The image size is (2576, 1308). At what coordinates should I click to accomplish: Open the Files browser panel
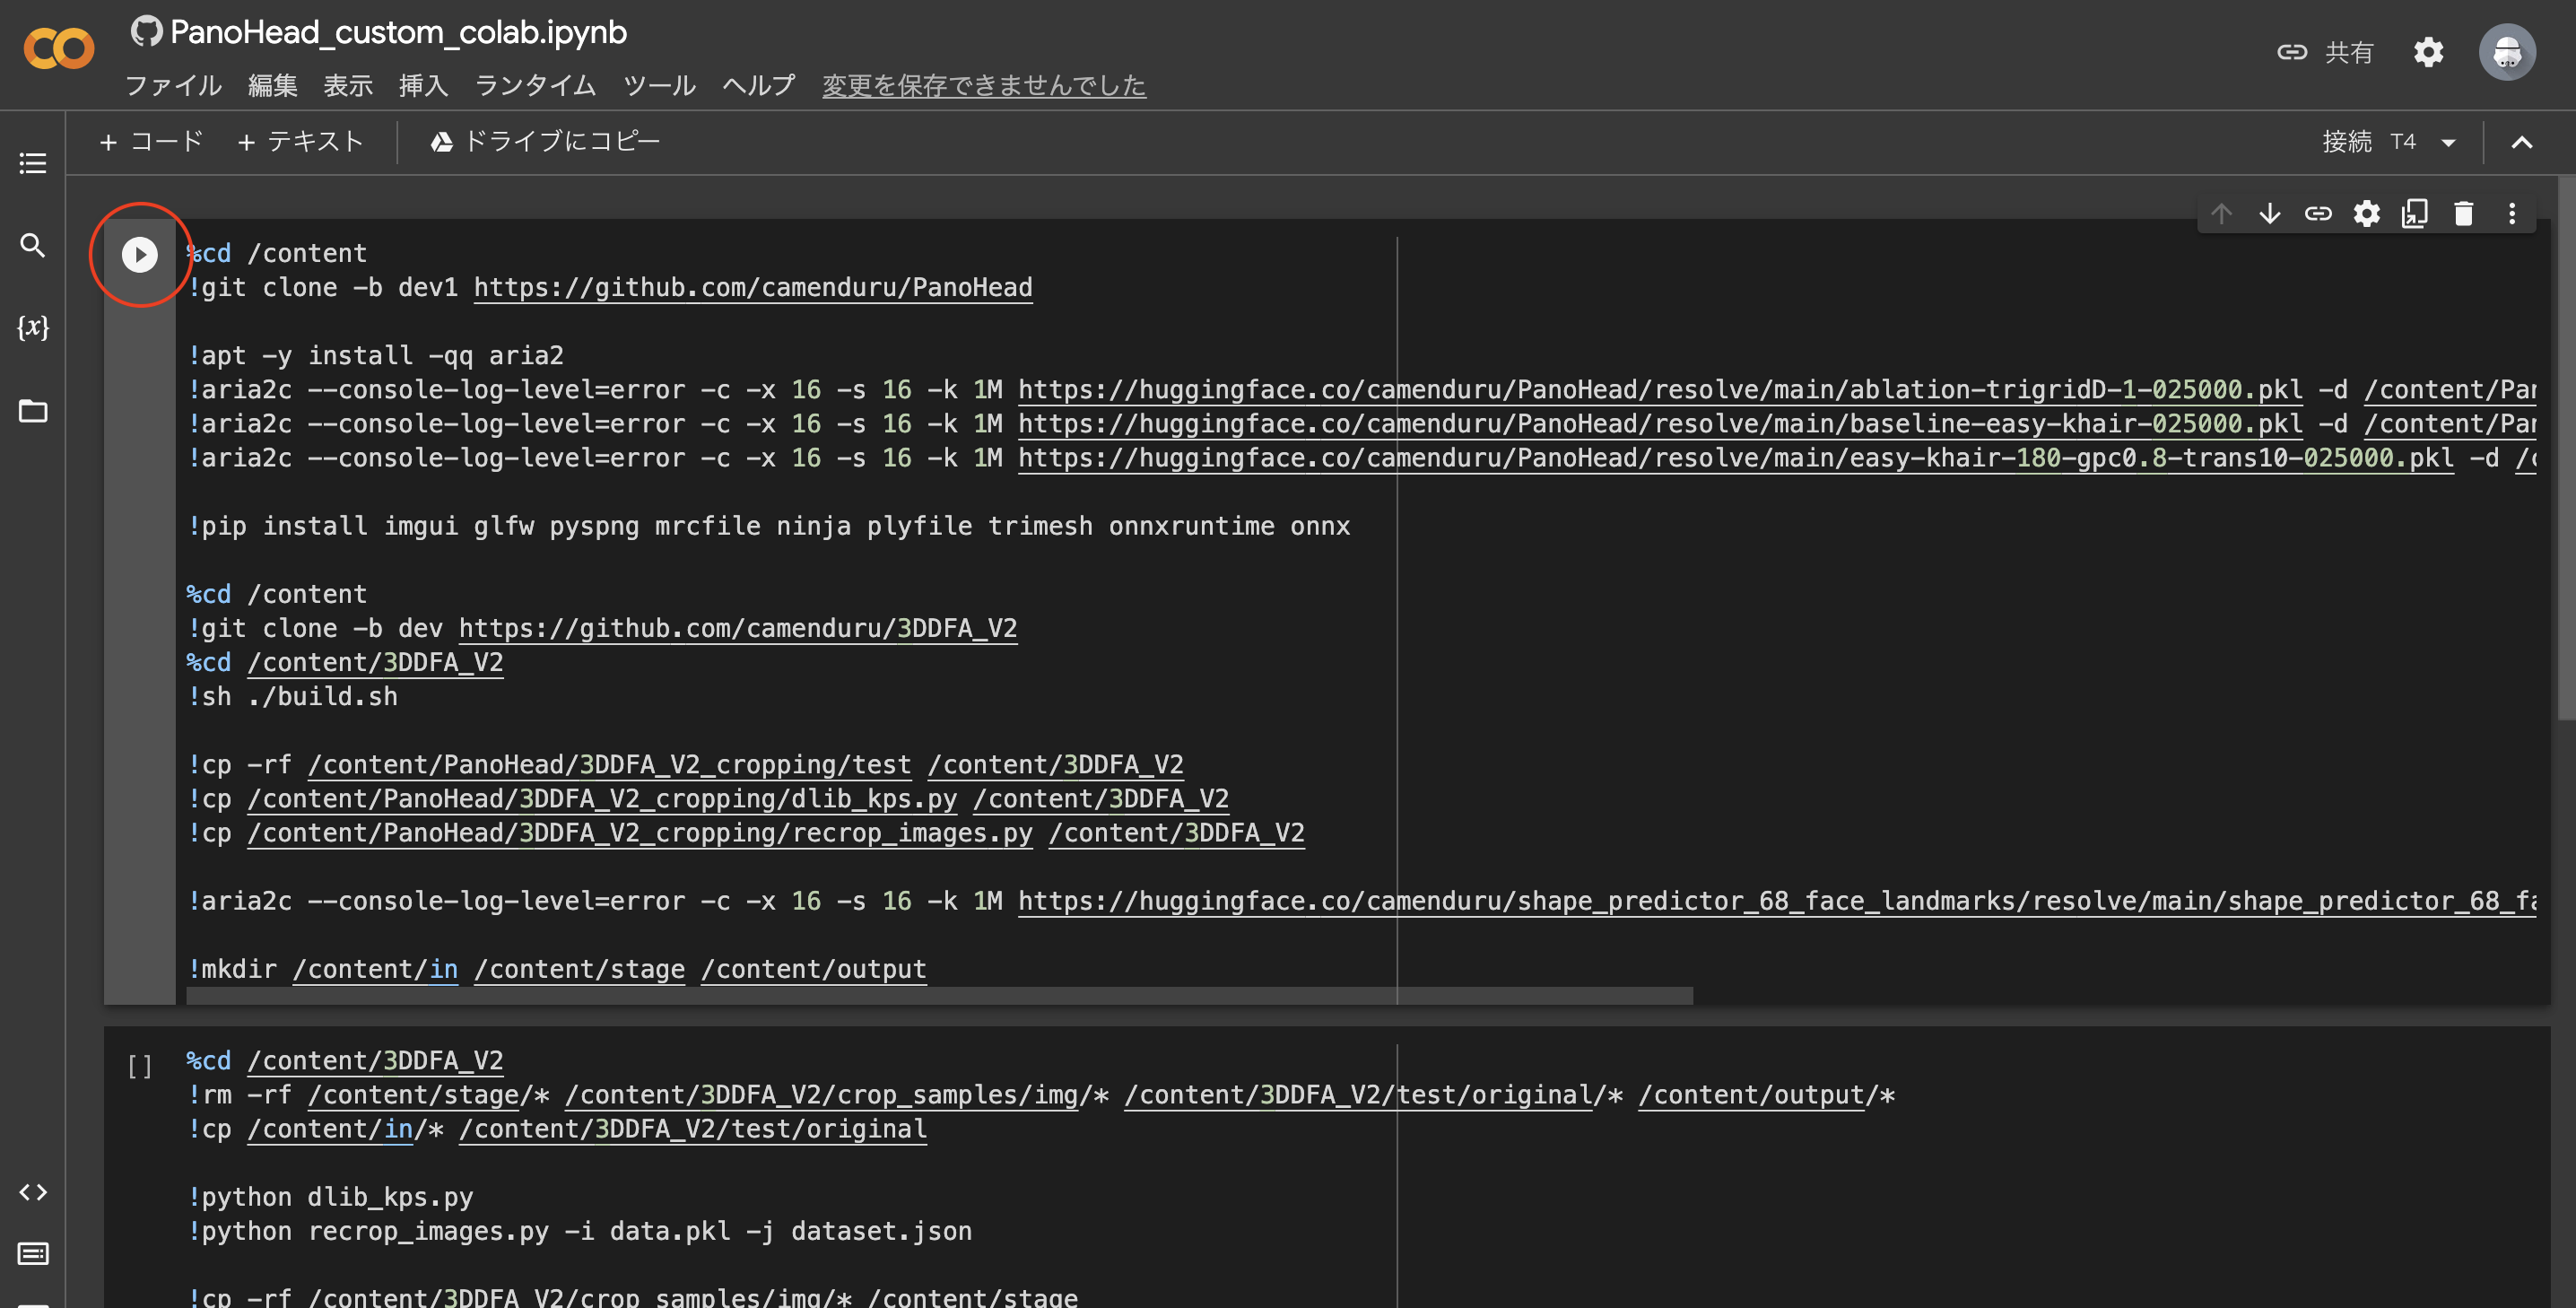(33, 410)
